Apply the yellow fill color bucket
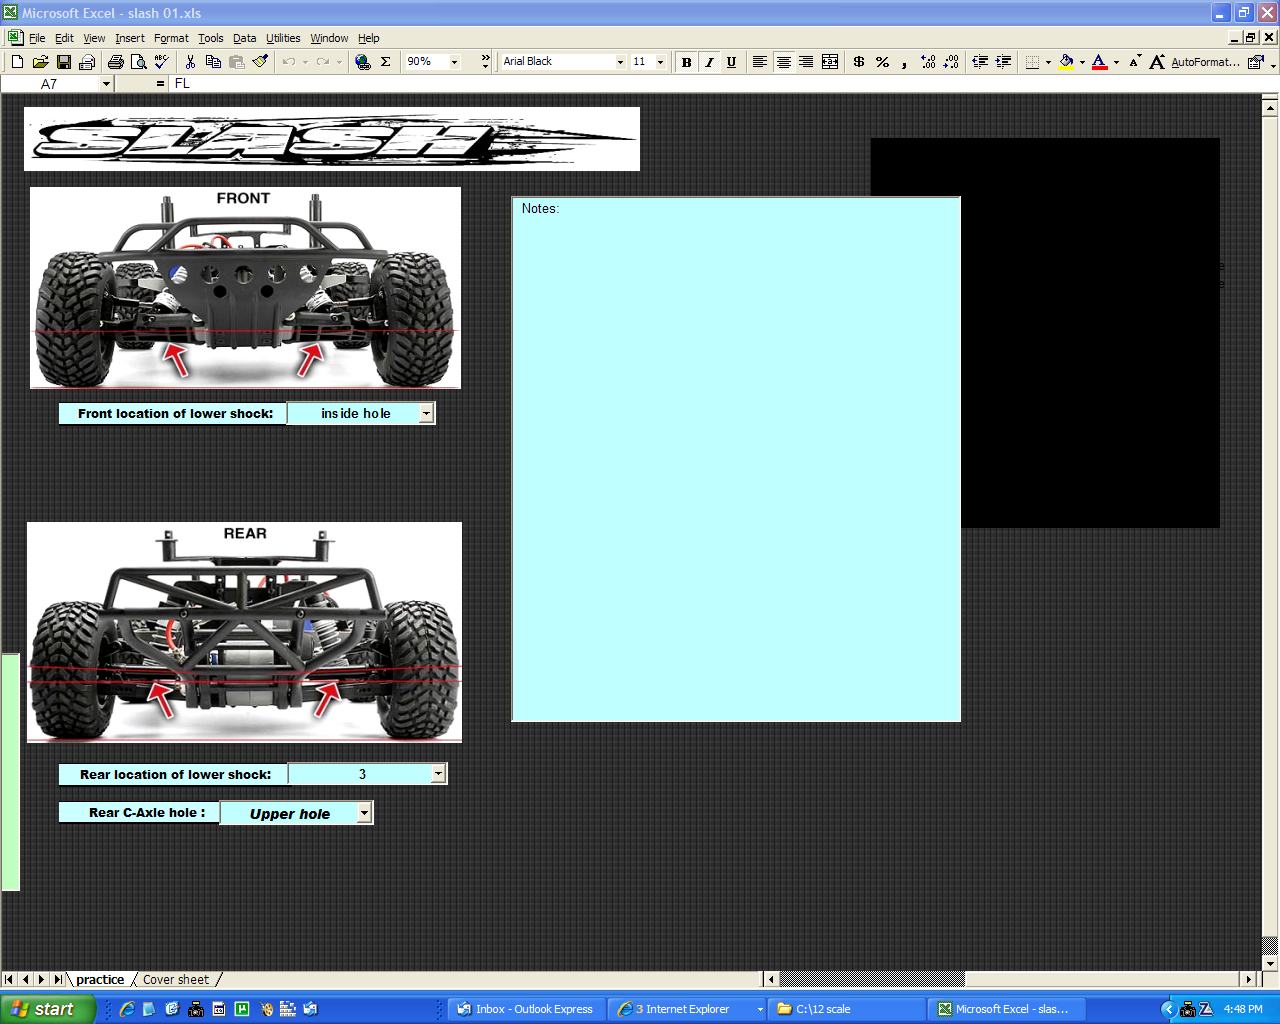 [1066, 62]
